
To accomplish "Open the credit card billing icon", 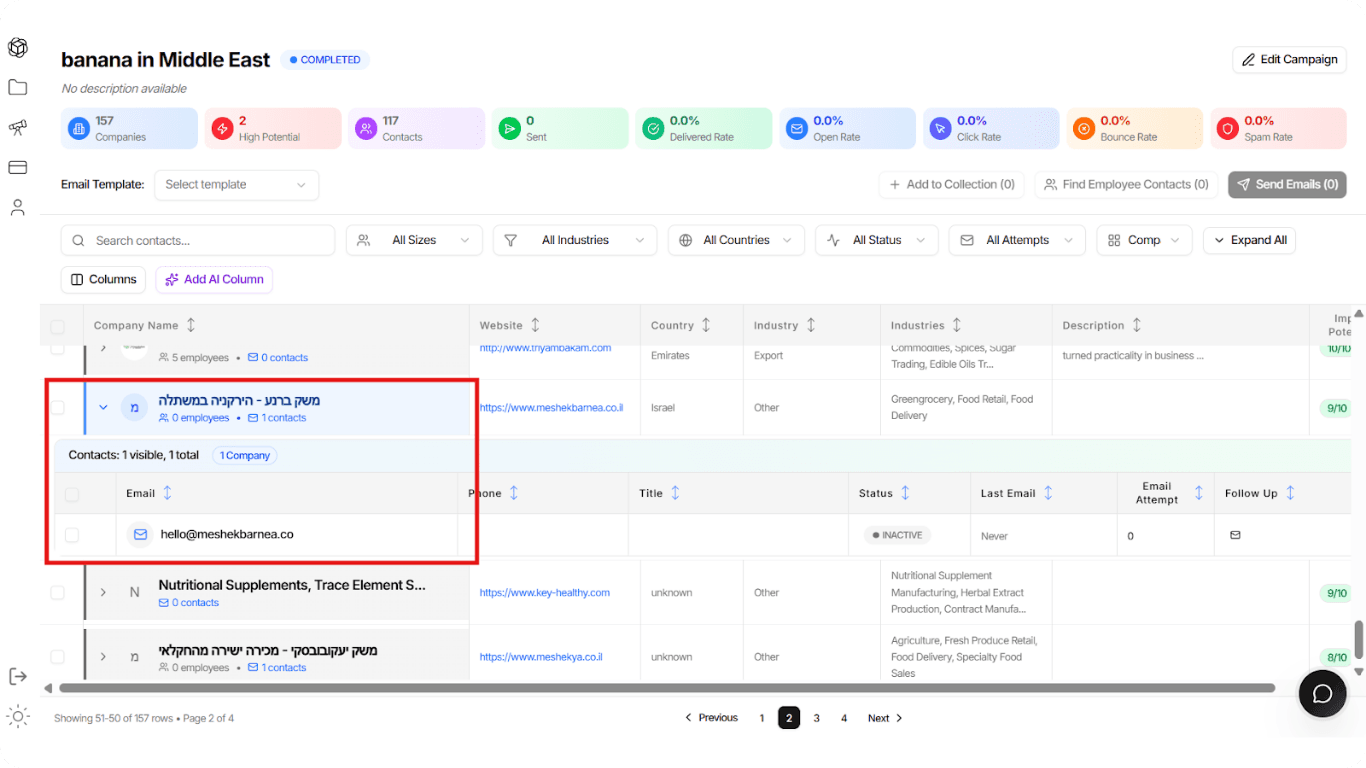I will [x=17, y=168].
